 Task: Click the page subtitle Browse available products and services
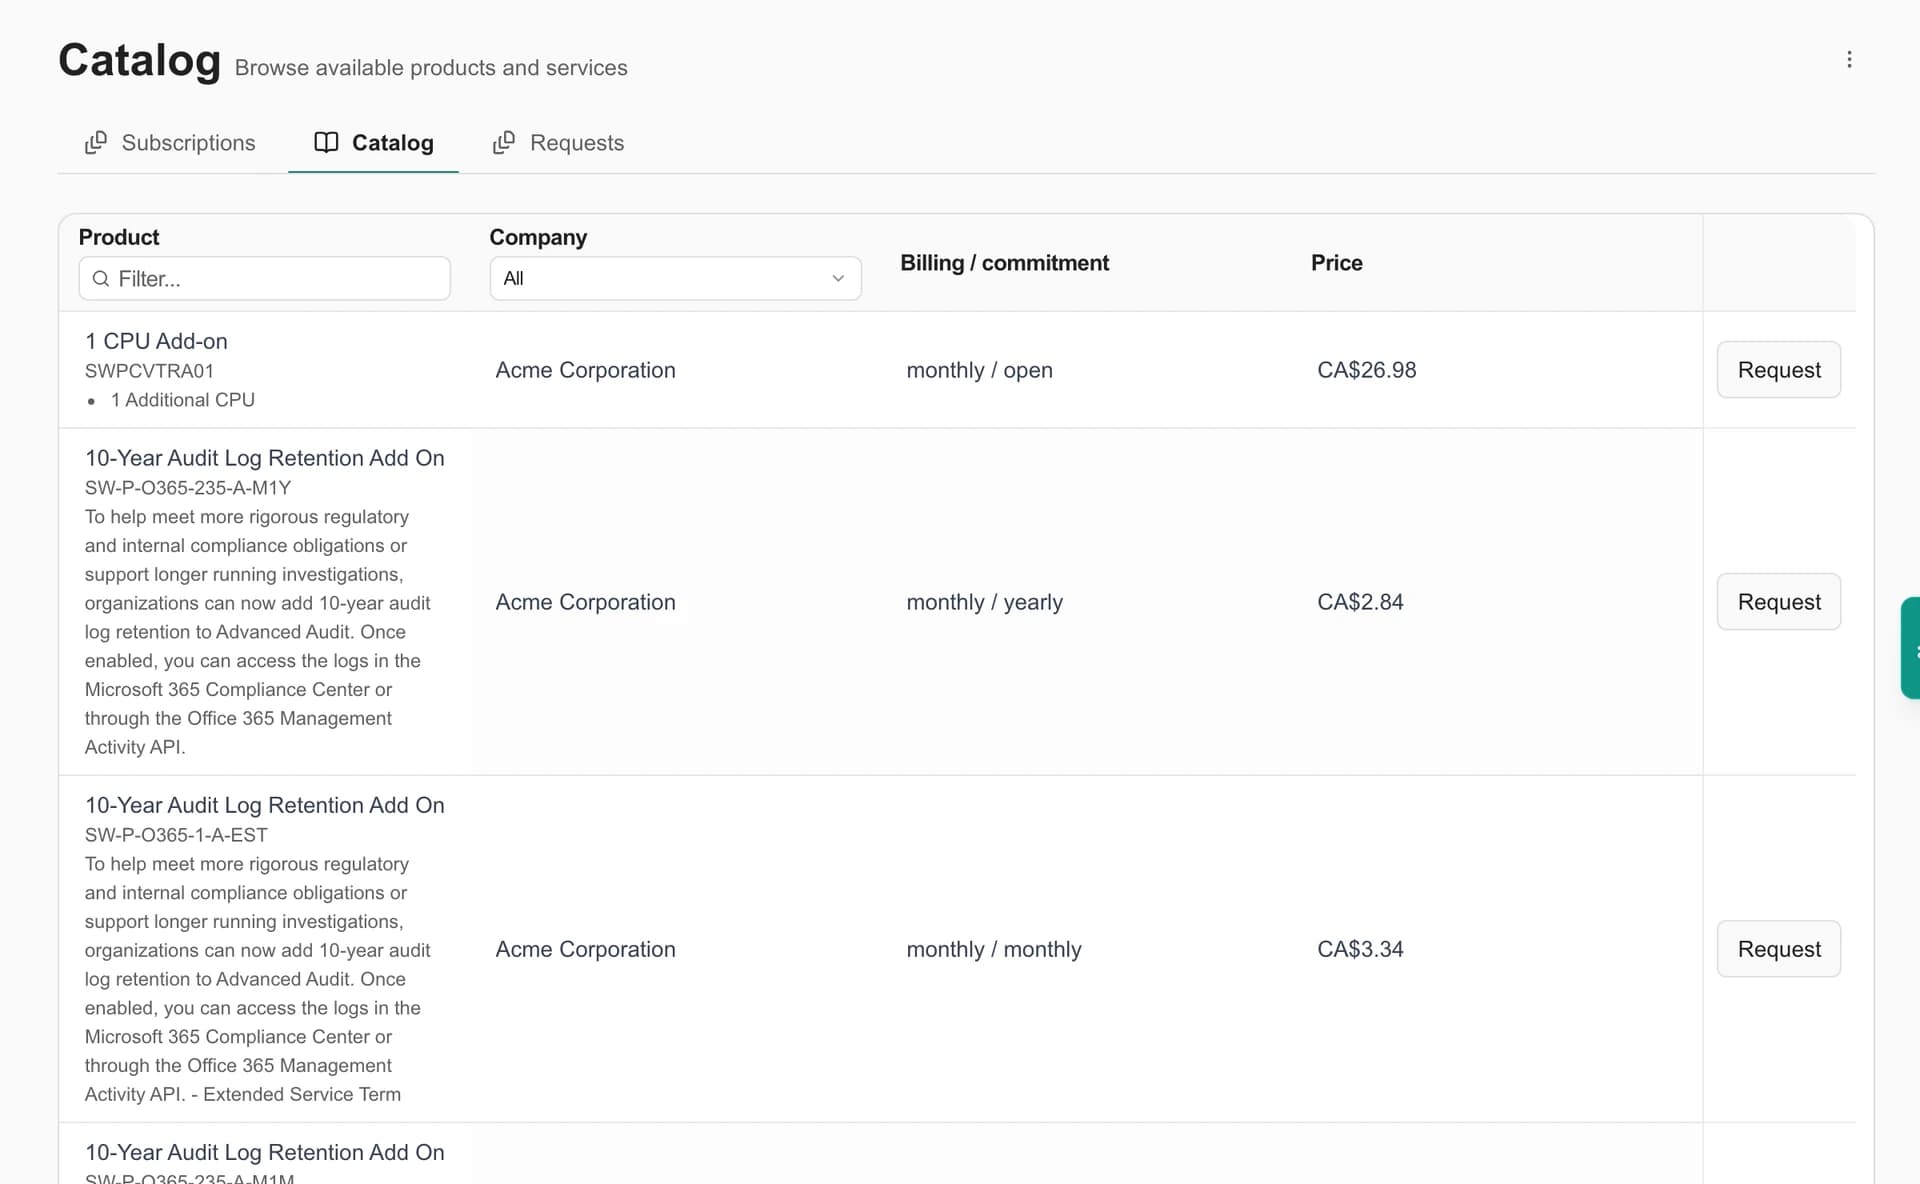431,68
